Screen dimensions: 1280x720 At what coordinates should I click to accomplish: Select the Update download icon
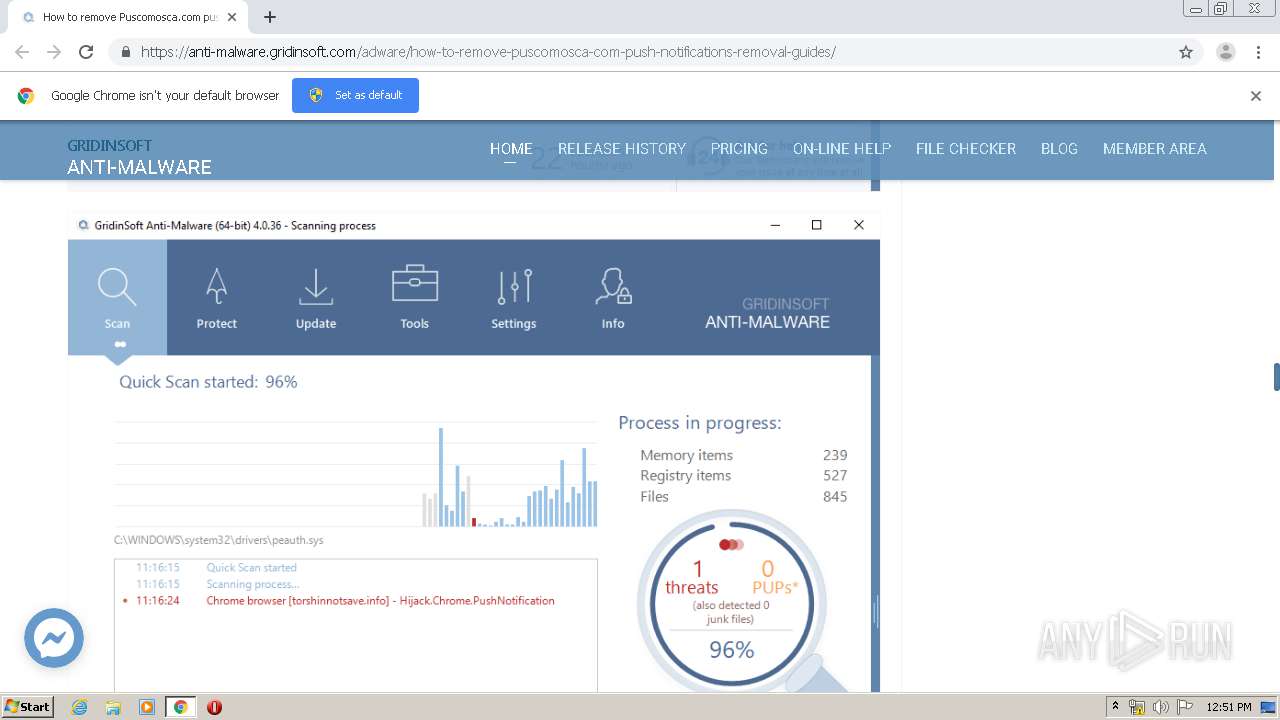[316, 286]
